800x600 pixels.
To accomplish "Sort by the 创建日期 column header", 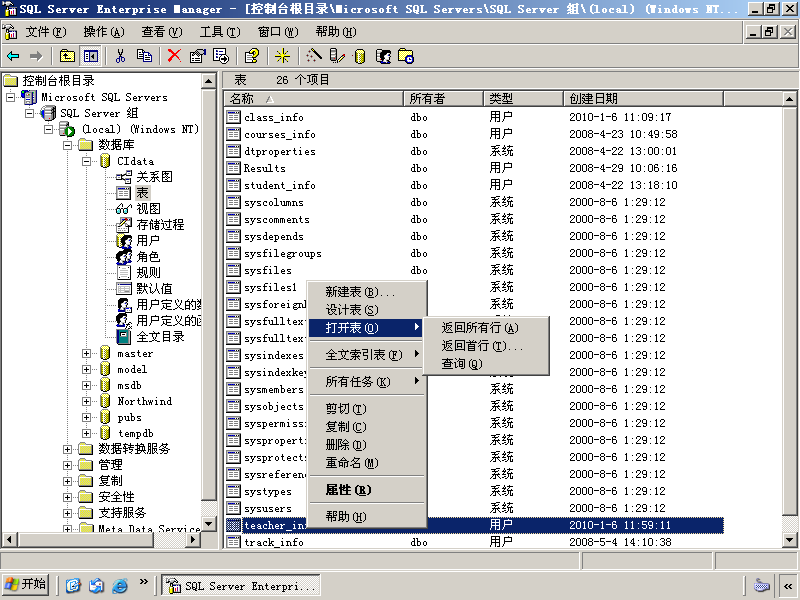I will pos(643,98).
